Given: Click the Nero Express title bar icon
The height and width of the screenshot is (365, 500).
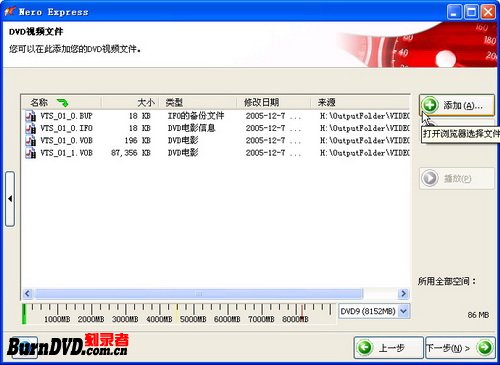Looking at the screenshot, I should (x=9, y=12).
